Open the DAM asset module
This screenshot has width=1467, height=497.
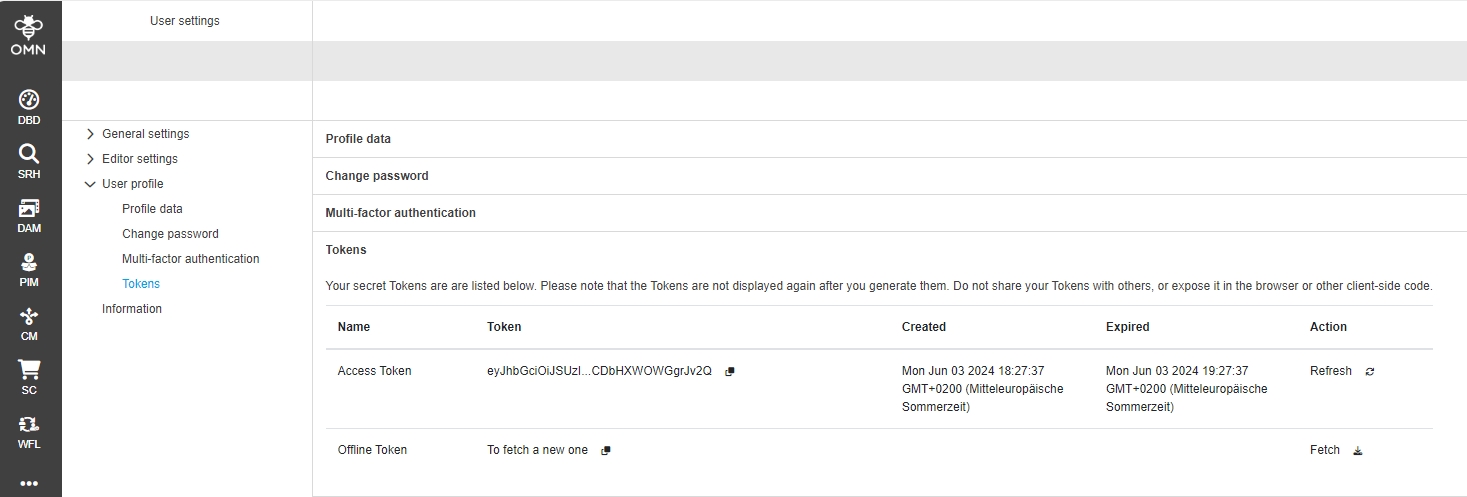click(29, 215)
